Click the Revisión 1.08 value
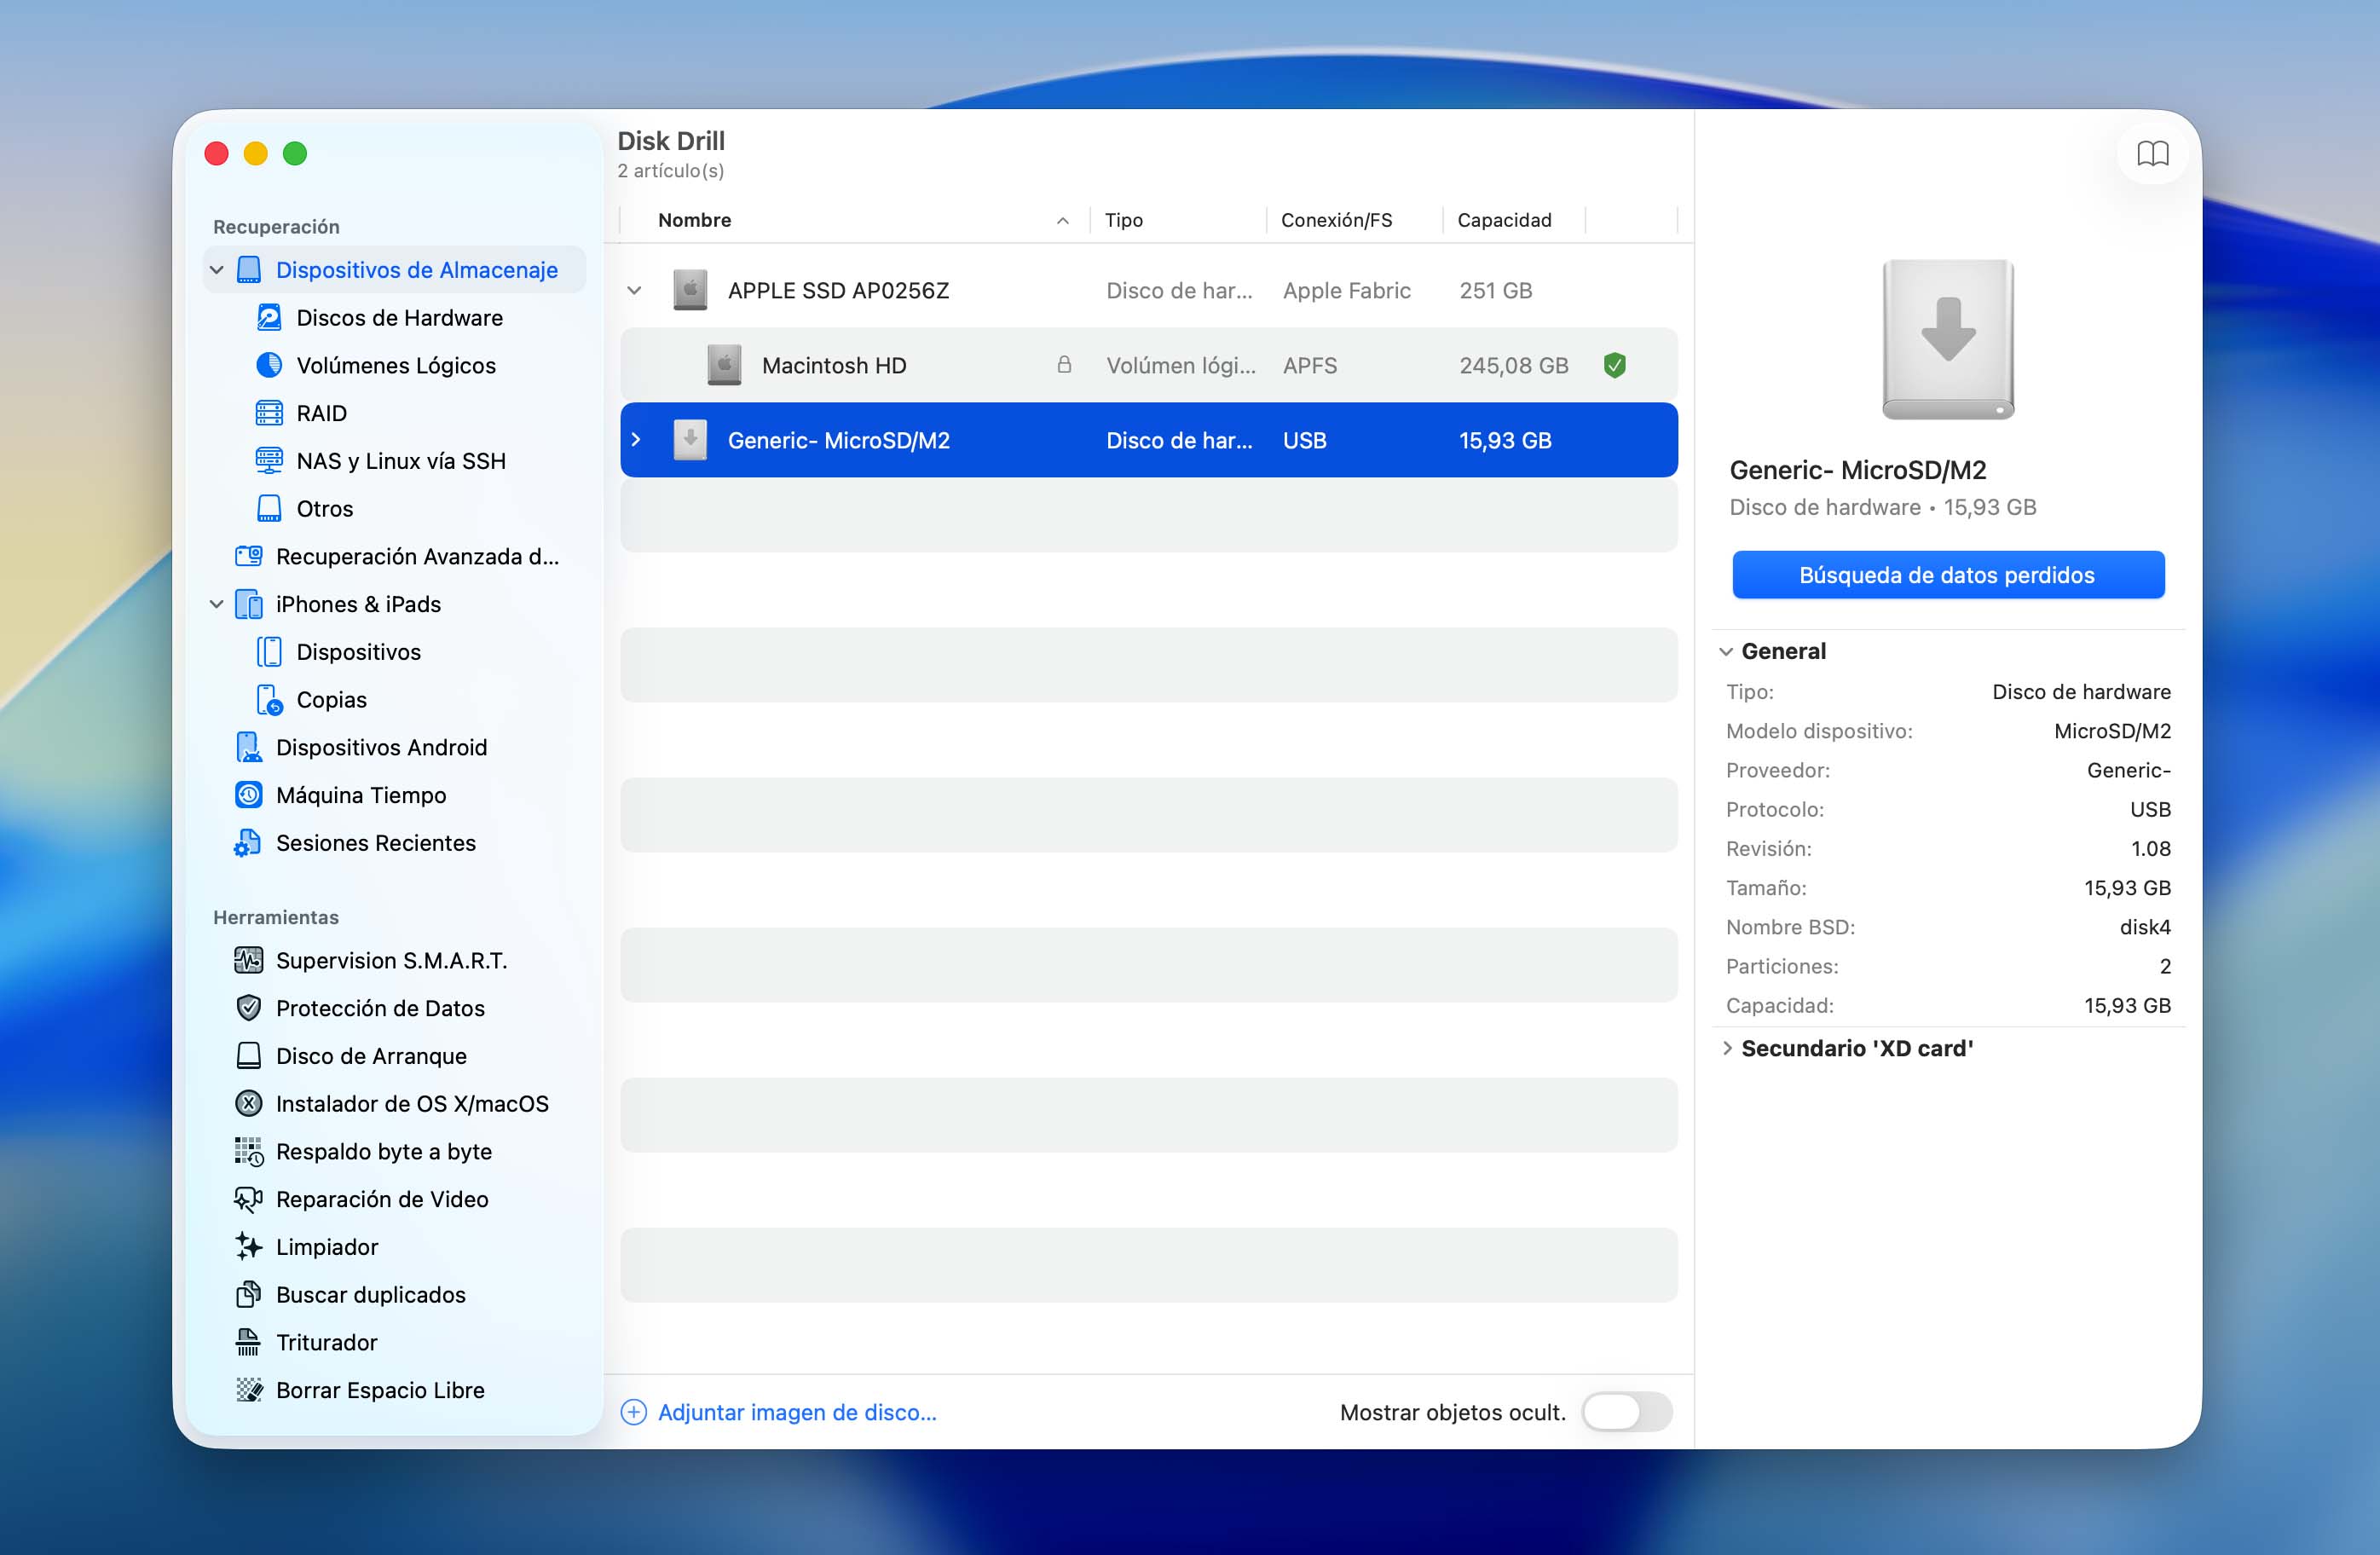The width and height of the screenshot is (2380, 1555). [2150, 849]
